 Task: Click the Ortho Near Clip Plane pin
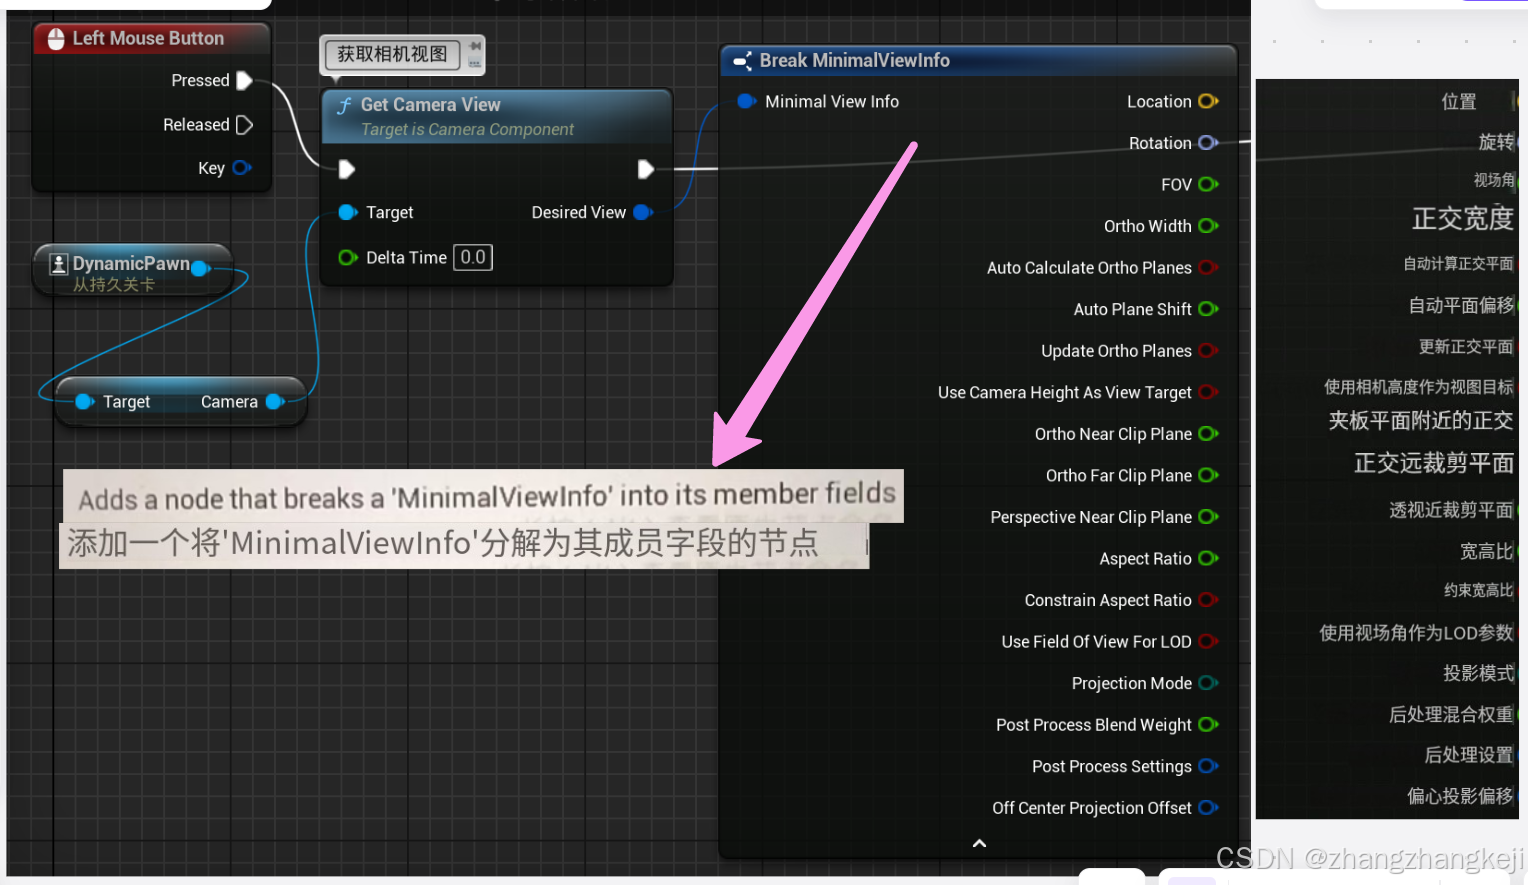pyautogui.click(x=1208, y=434)
